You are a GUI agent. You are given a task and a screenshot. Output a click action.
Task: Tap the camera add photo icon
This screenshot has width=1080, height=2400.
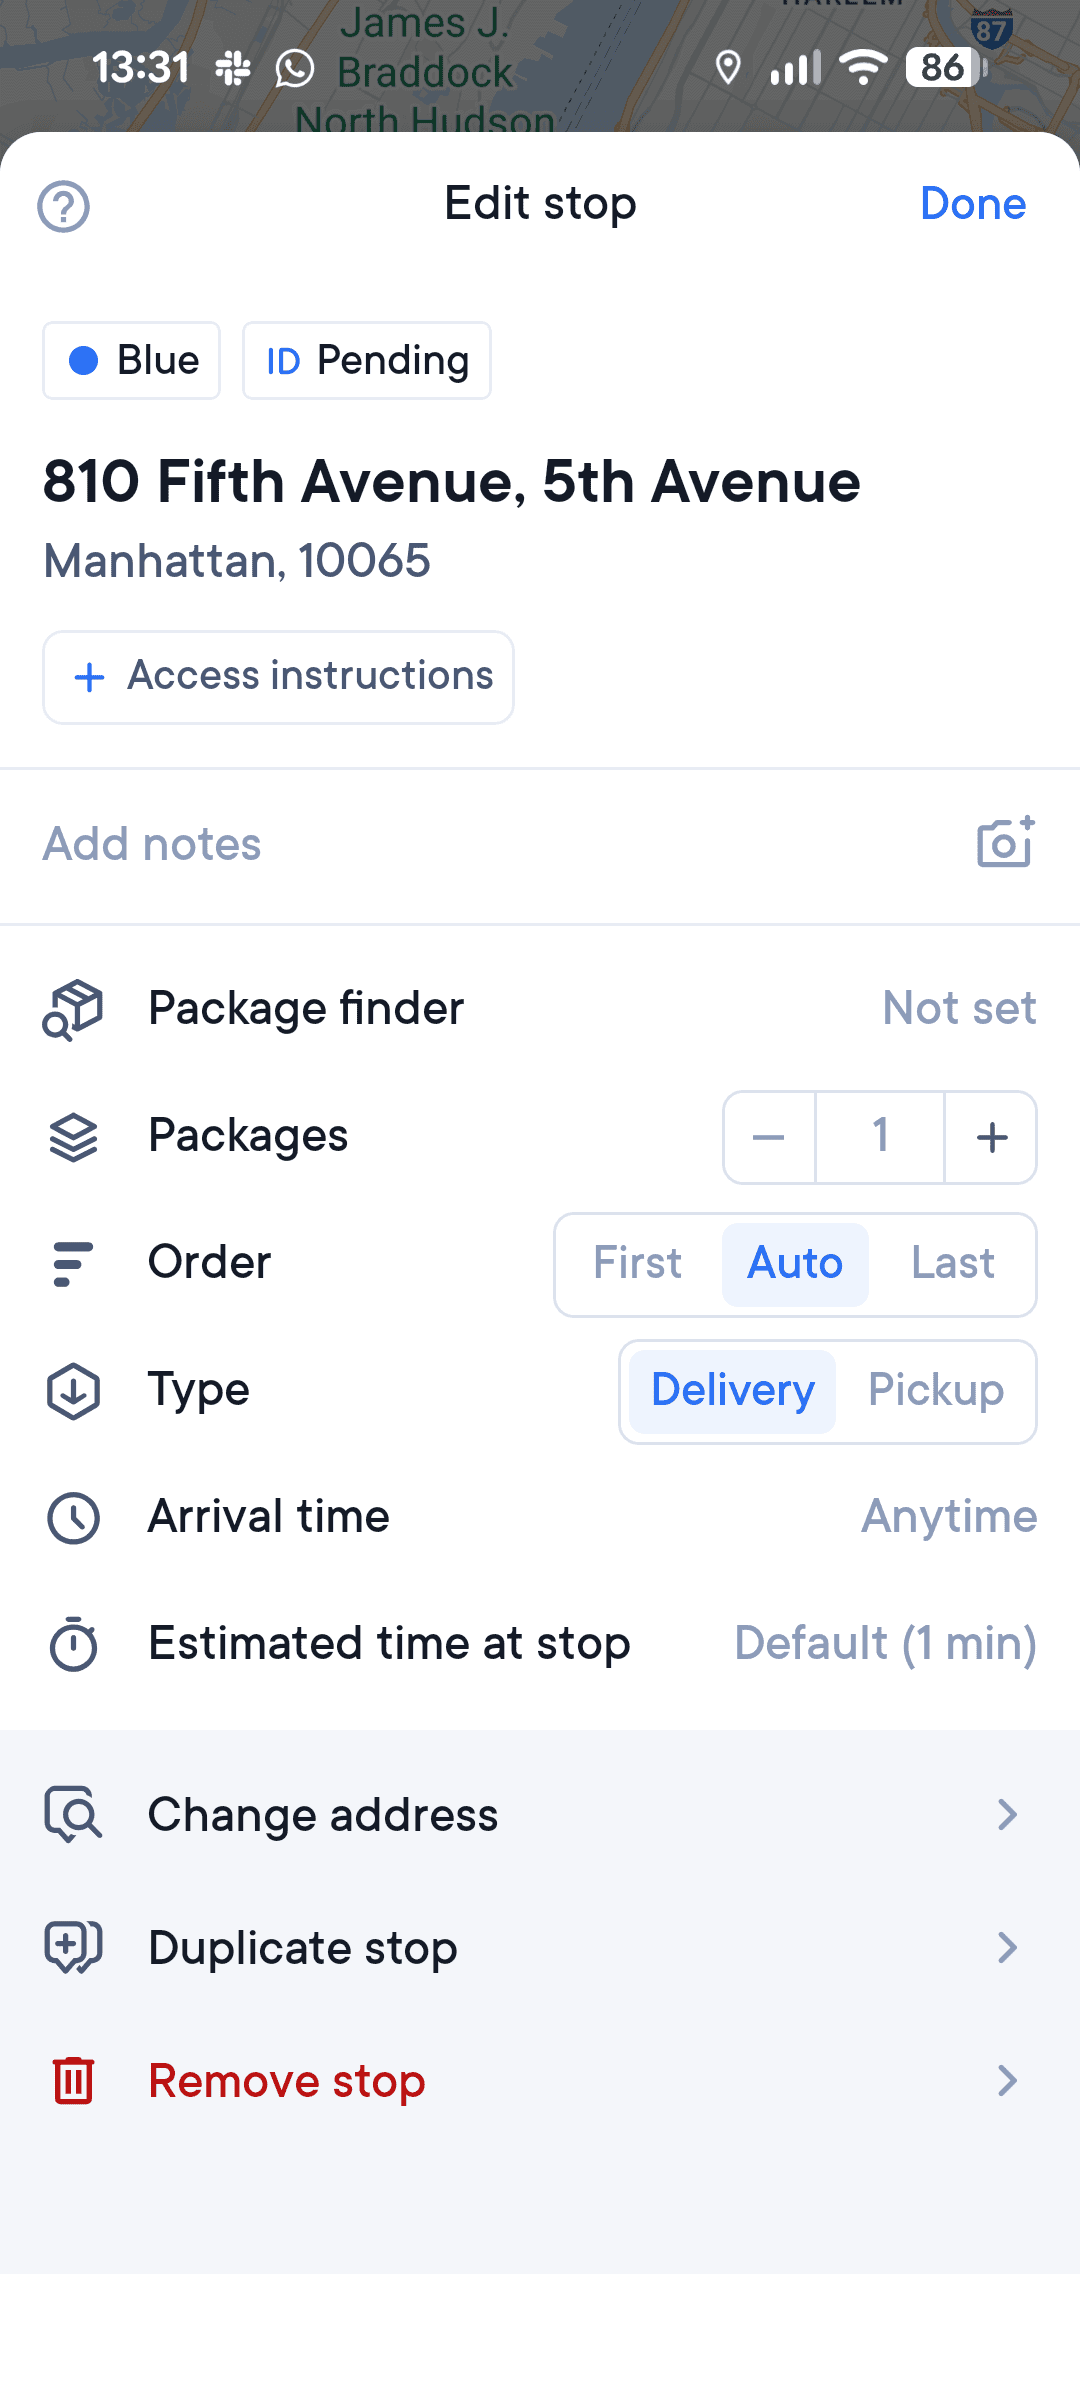click(1004, 843)
